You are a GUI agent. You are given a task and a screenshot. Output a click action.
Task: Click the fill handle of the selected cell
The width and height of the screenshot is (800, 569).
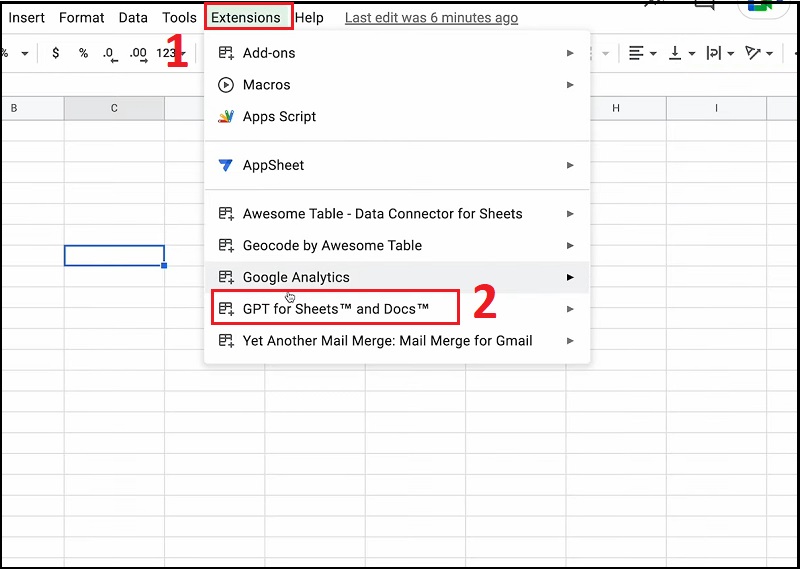(164, 265)
